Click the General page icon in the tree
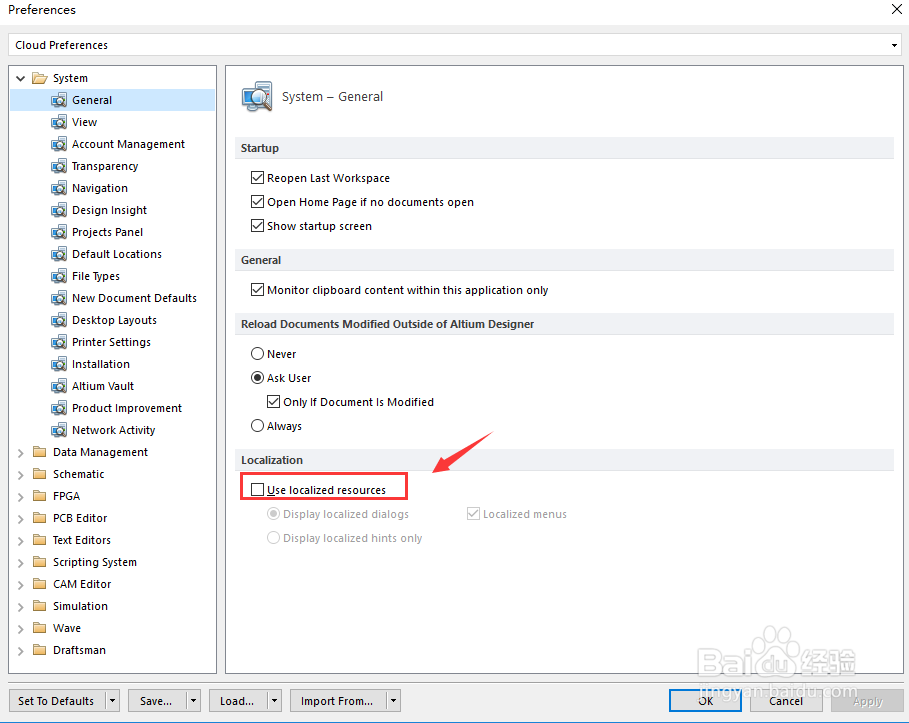909x723 pixels. pyautogui.click(x=59, y=100)
